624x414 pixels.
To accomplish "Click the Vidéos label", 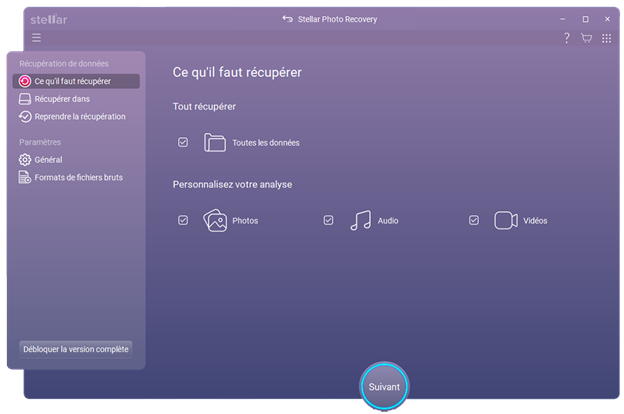I will [x=535, y=221].
